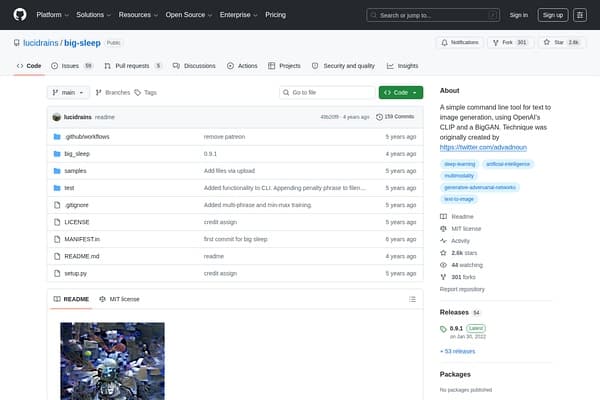Fork the repository
Screen dimensions: 600x400
pos(510,42)
